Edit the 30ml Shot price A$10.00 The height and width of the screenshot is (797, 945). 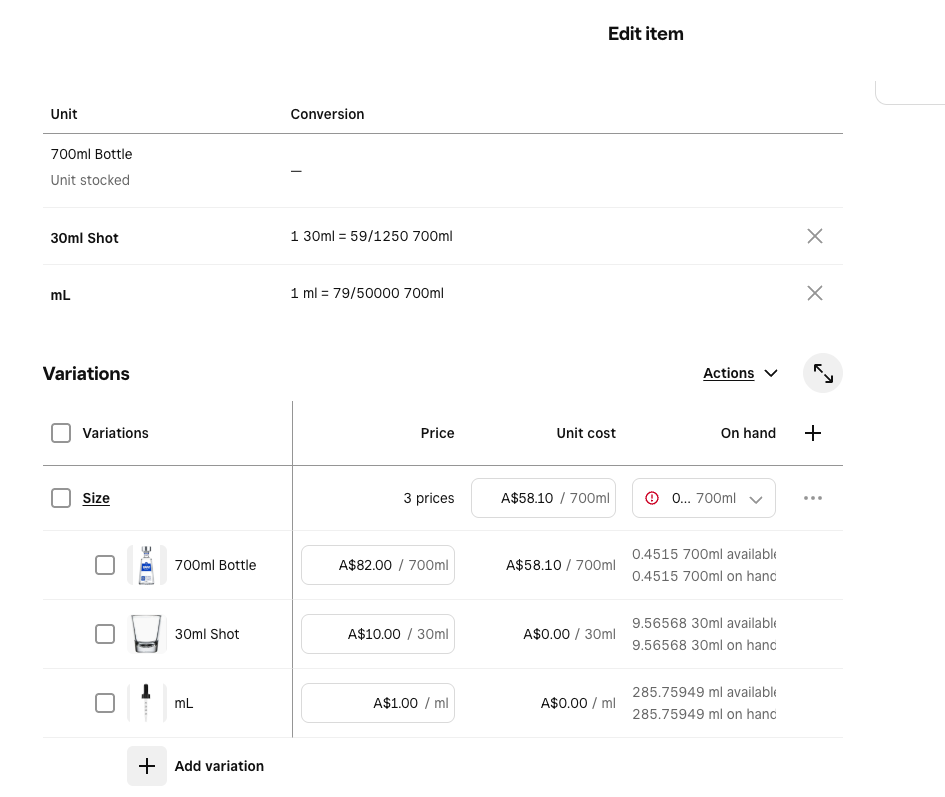[x=378, y=634]
